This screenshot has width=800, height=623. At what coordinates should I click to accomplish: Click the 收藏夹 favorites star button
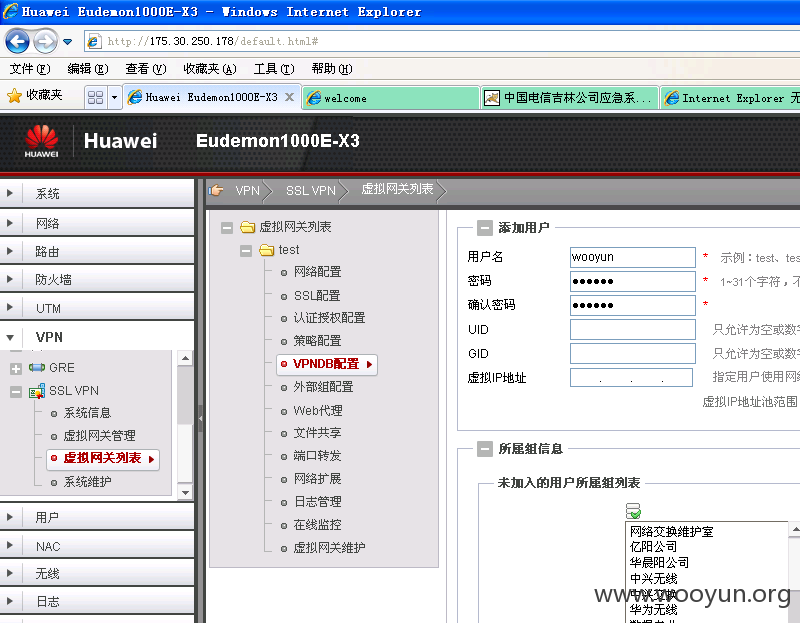click(35, 95)
